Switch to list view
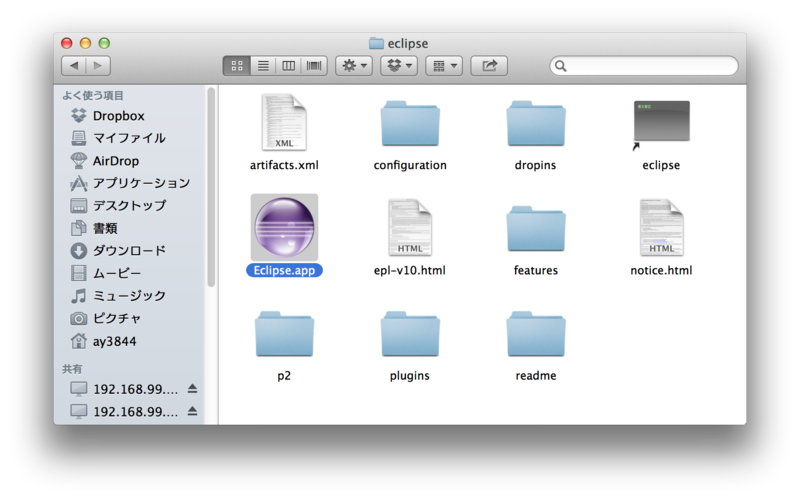This screenshot has height=499, width=800. [263, 66]
